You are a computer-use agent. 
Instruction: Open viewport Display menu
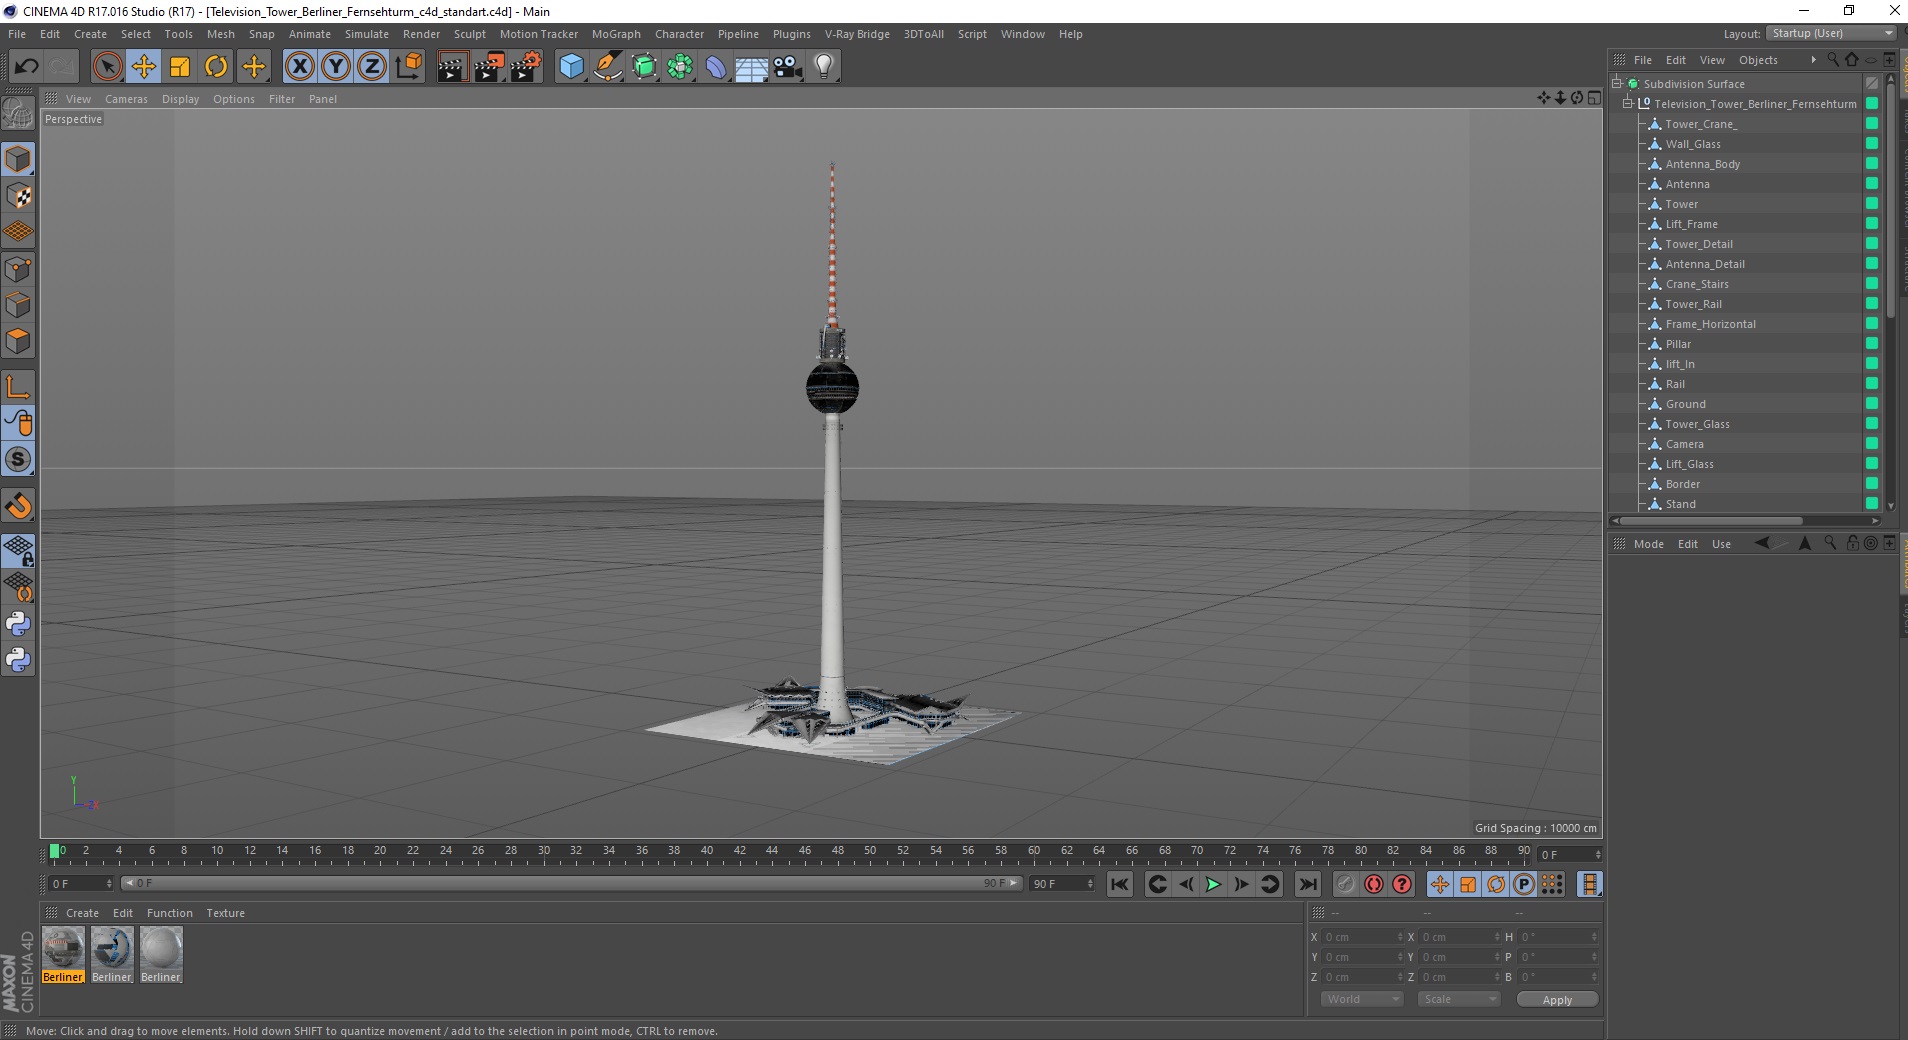(180, 99)
